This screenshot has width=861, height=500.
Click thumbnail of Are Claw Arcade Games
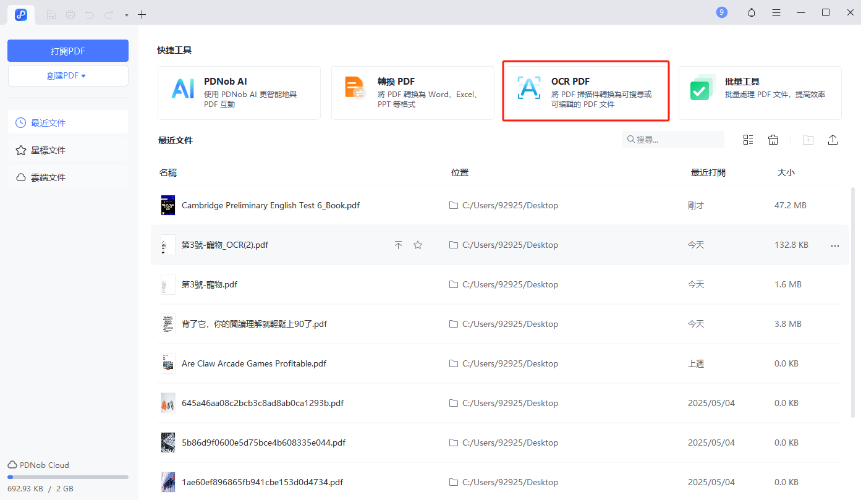[x=168, y=363]
